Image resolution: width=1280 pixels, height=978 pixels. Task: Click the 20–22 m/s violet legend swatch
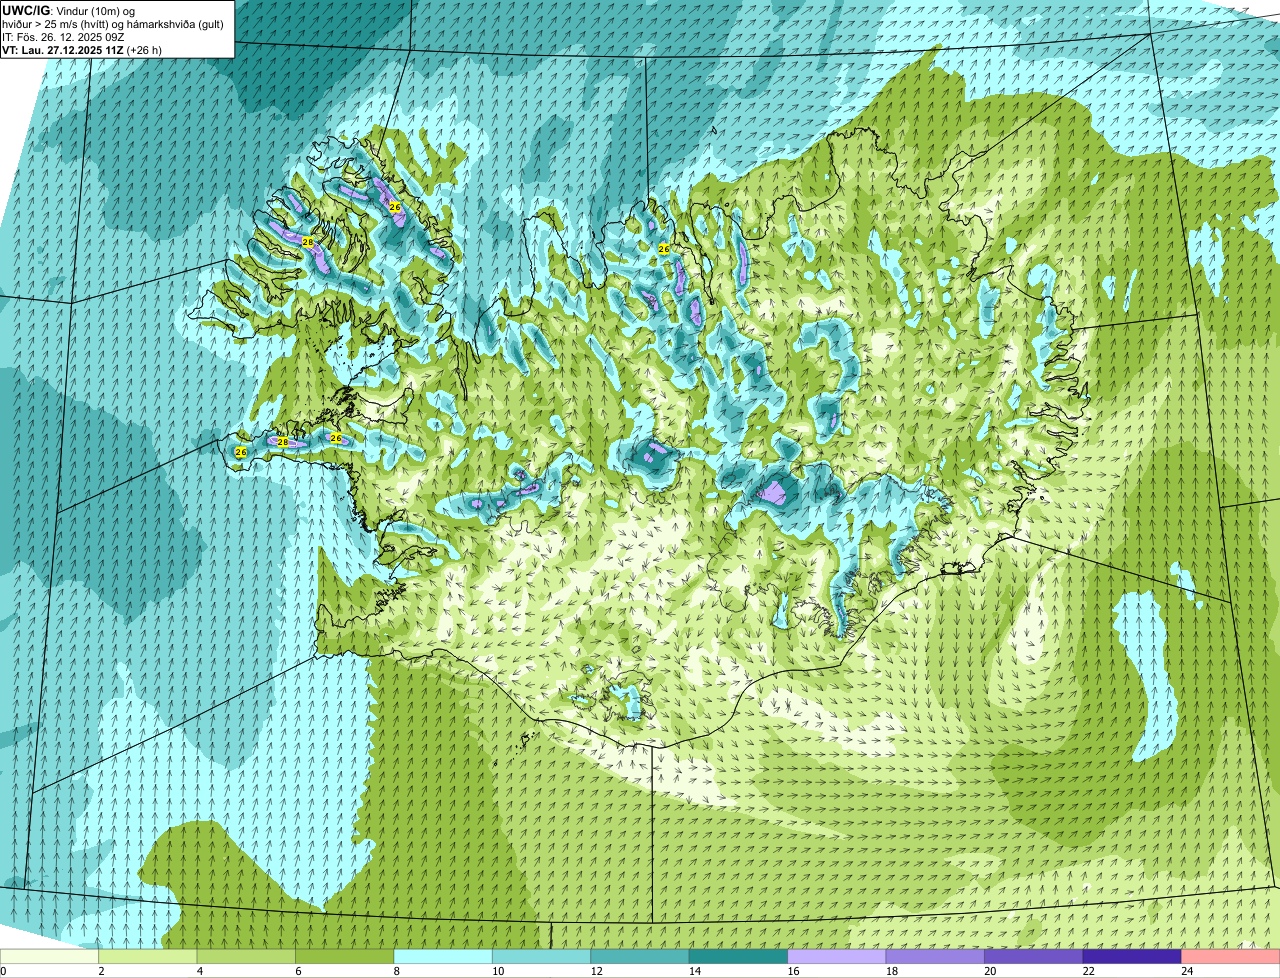tap(1034, 956)
